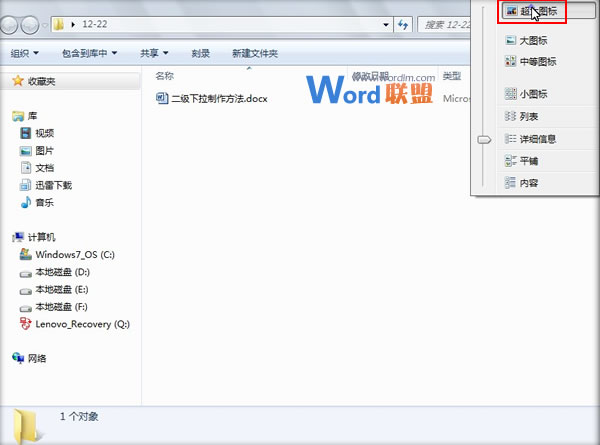Open Include in library (包含到库中) dropdown
The image size is (600, 445).
[90, 53]
